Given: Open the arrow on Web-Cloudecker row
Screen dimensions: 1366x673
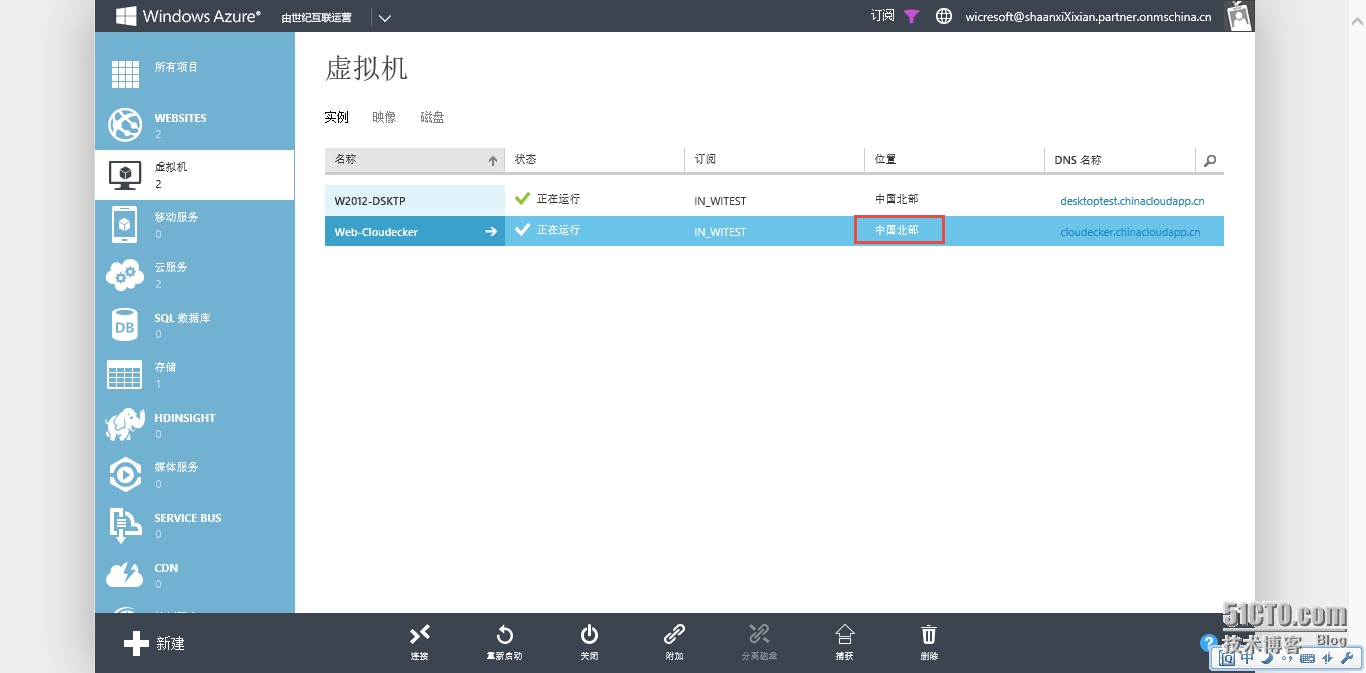Looking at the screenshot, I should (x=491, y=231).
